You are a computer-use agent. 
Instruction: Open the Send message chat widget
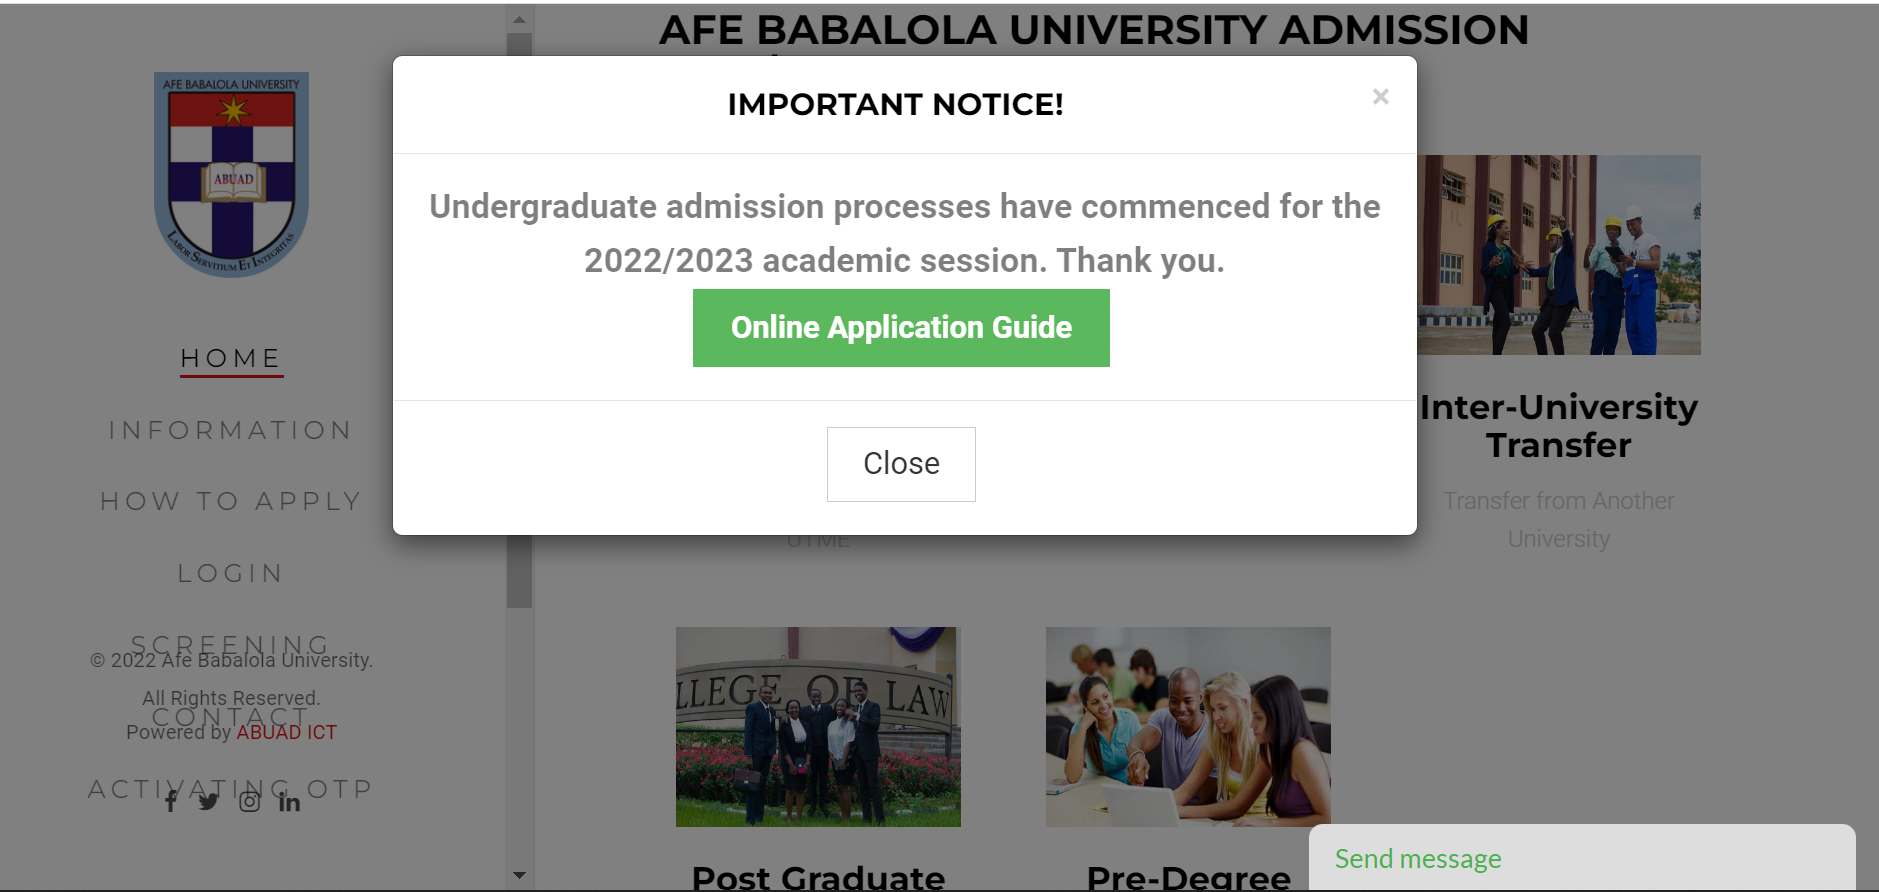pyautogui.click(x=1418, y=858)
